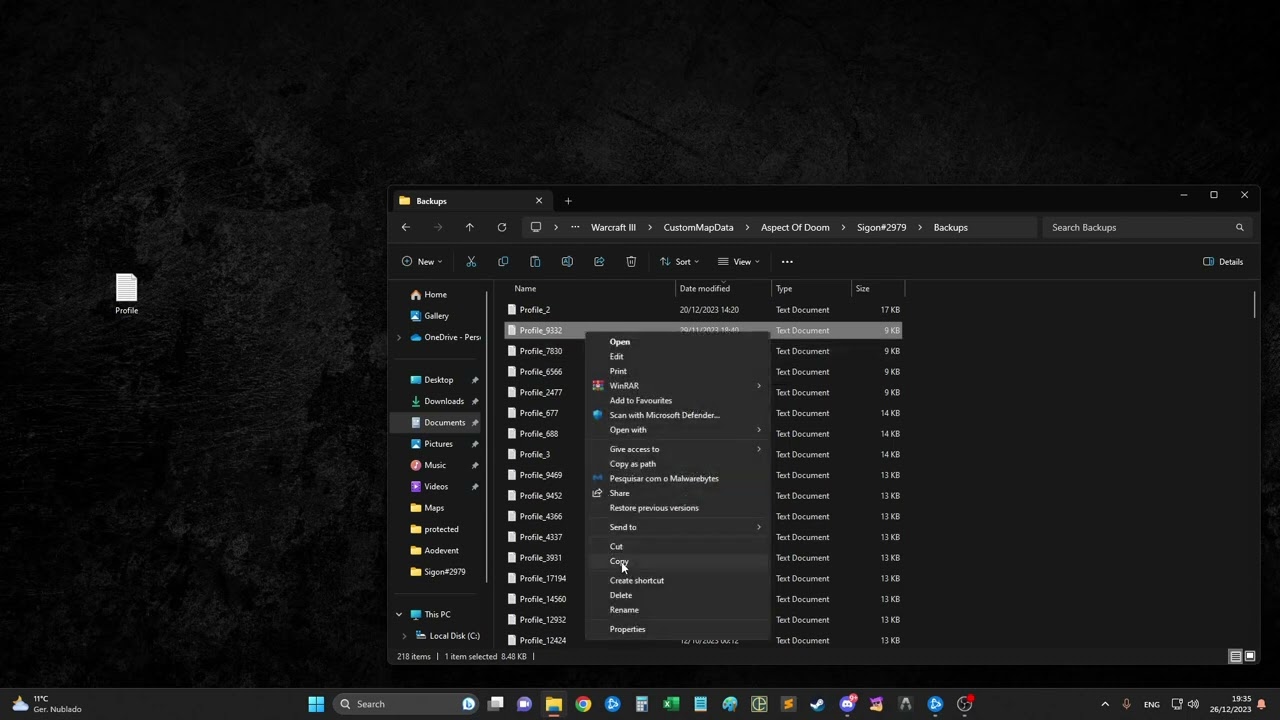1280x720 pixels.
Task: Open the Sort dropdown
Action: click(680, 262)
